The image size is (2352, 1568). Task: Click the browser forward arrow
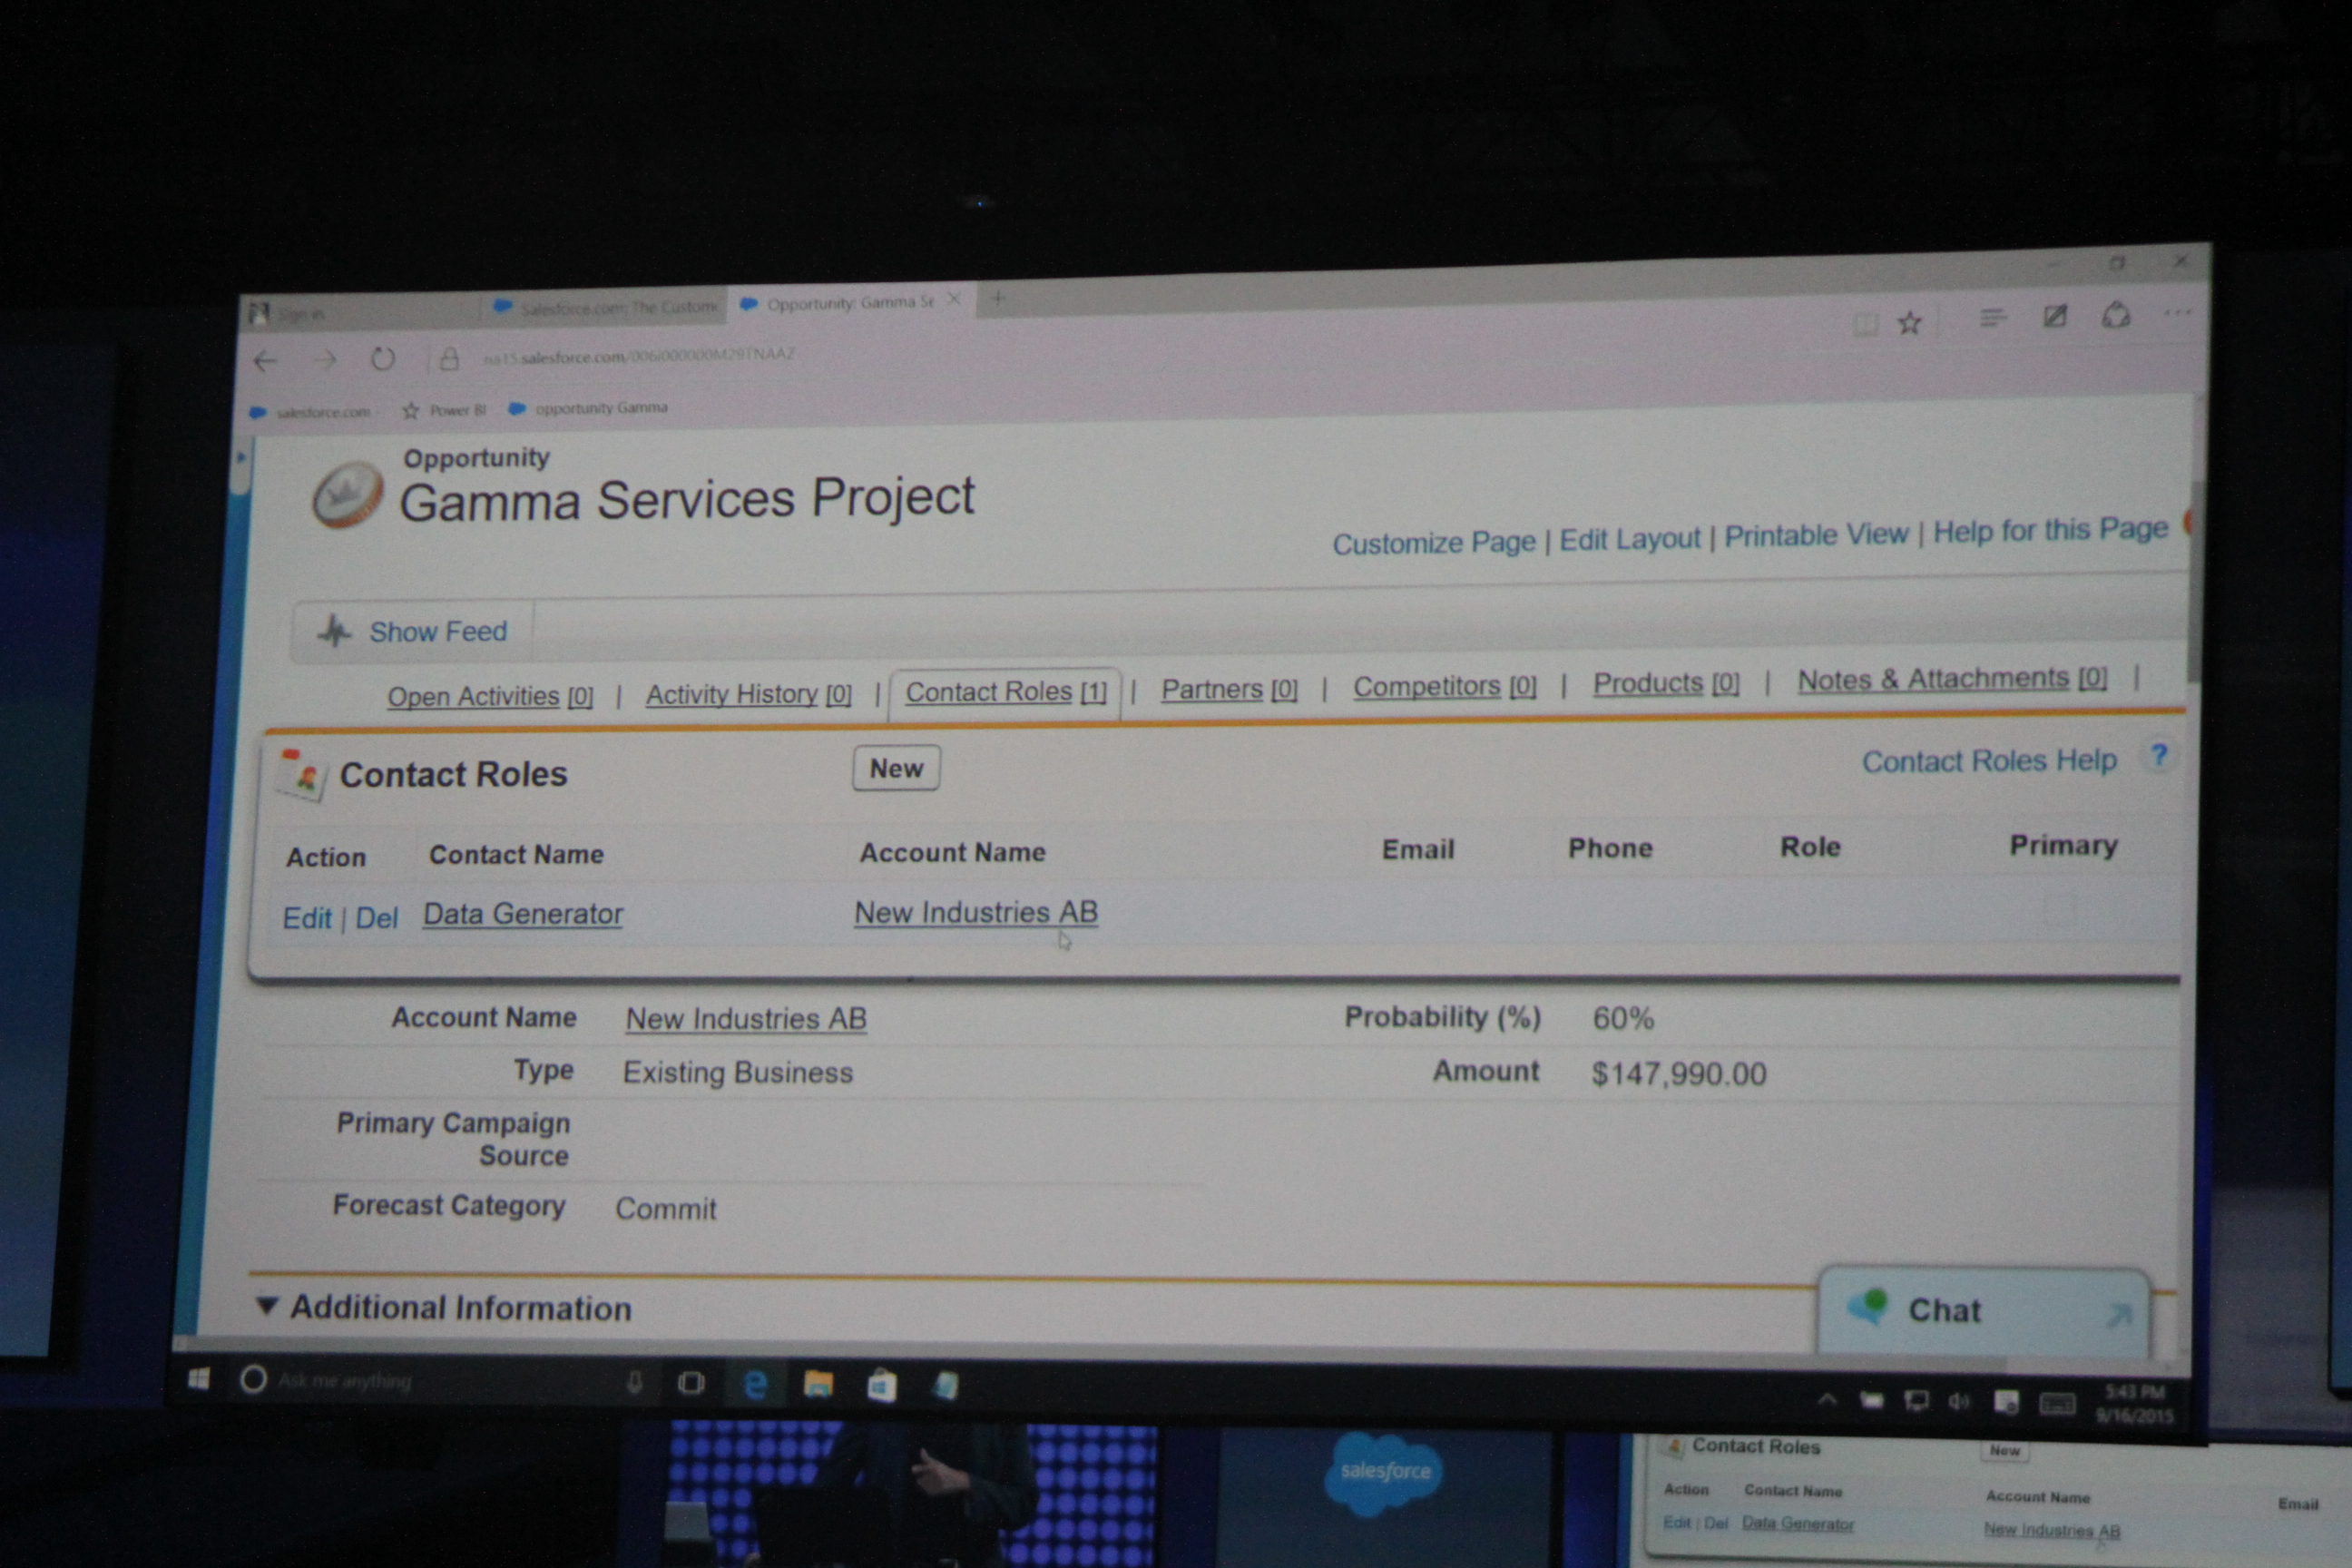324,360
